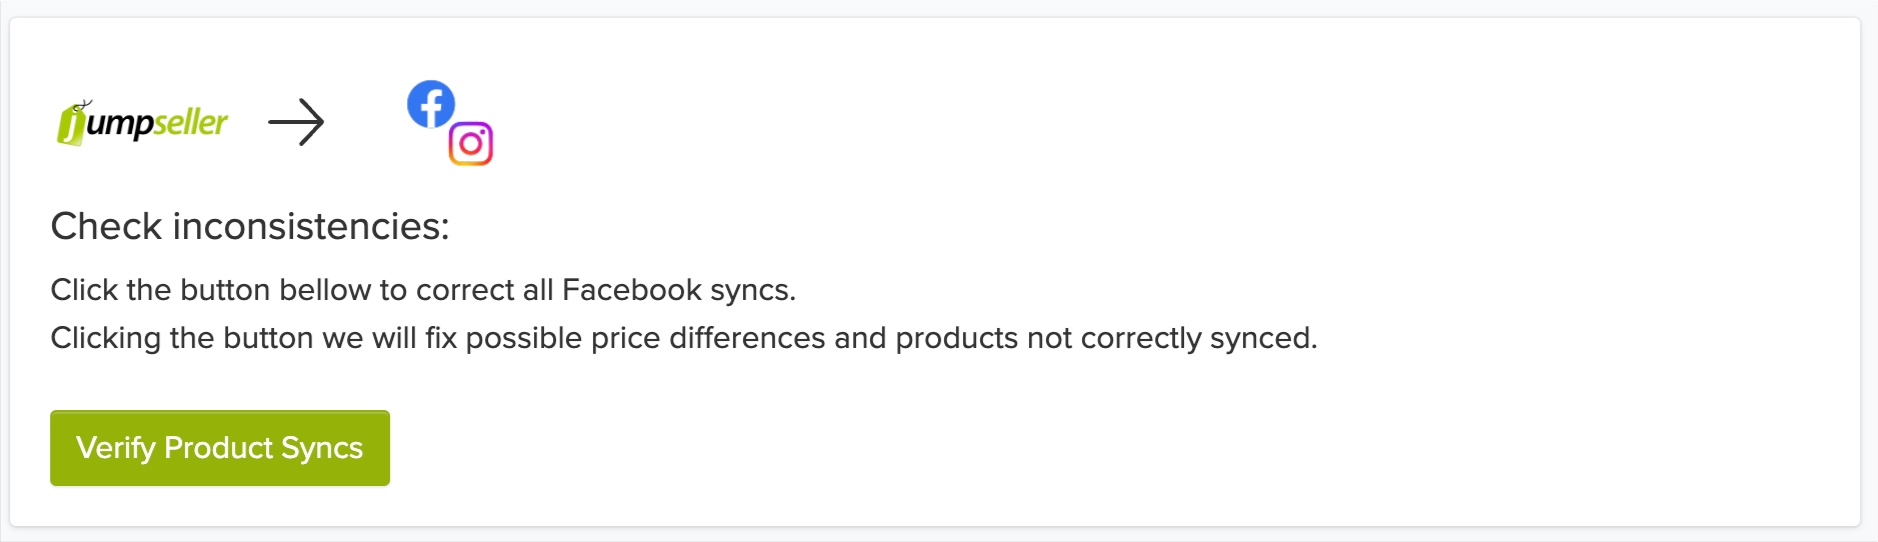Click the white 'f' inside Facebook circle

pos(432,106)
